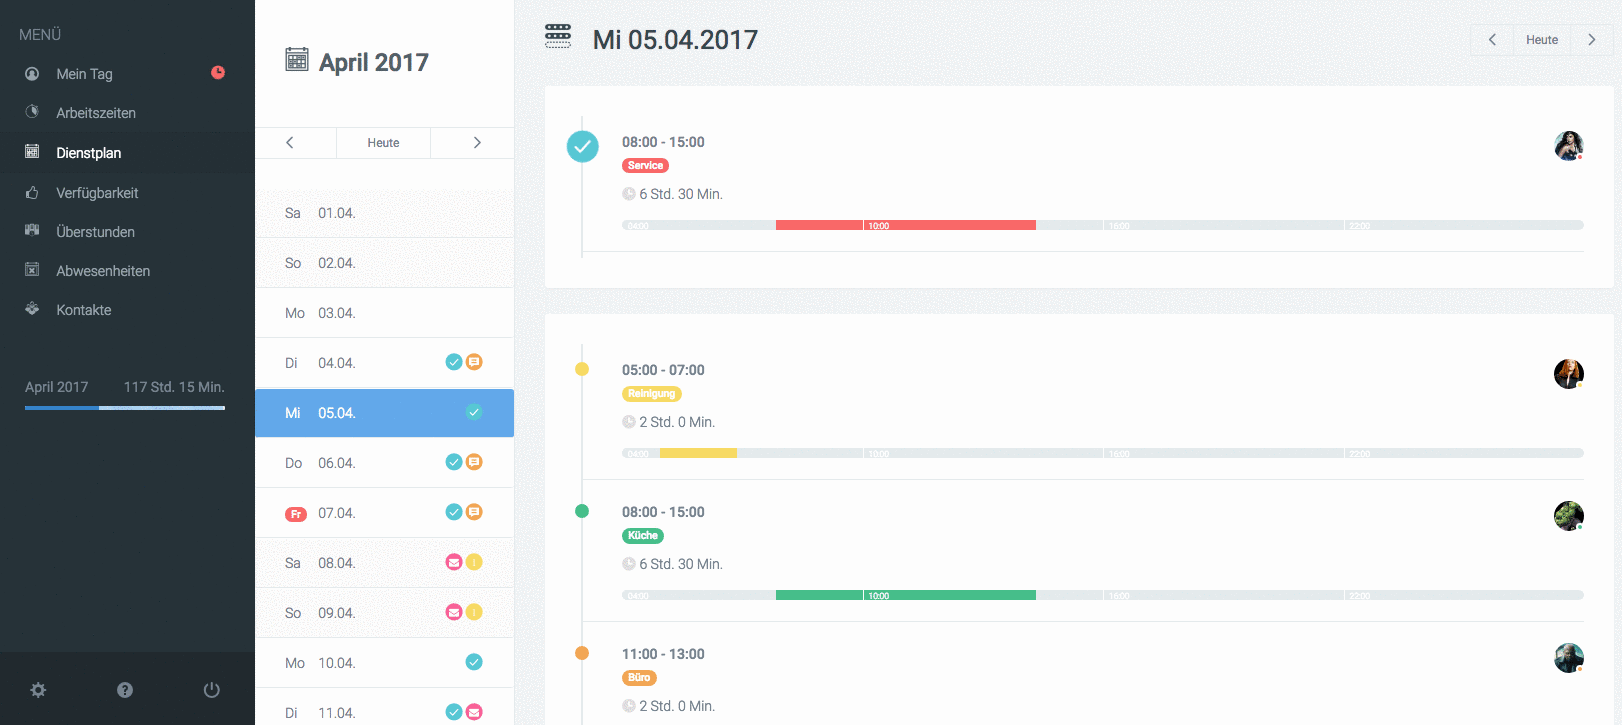Open avatar of the Büro shift employee
1622x725 pixels.
1569,658
